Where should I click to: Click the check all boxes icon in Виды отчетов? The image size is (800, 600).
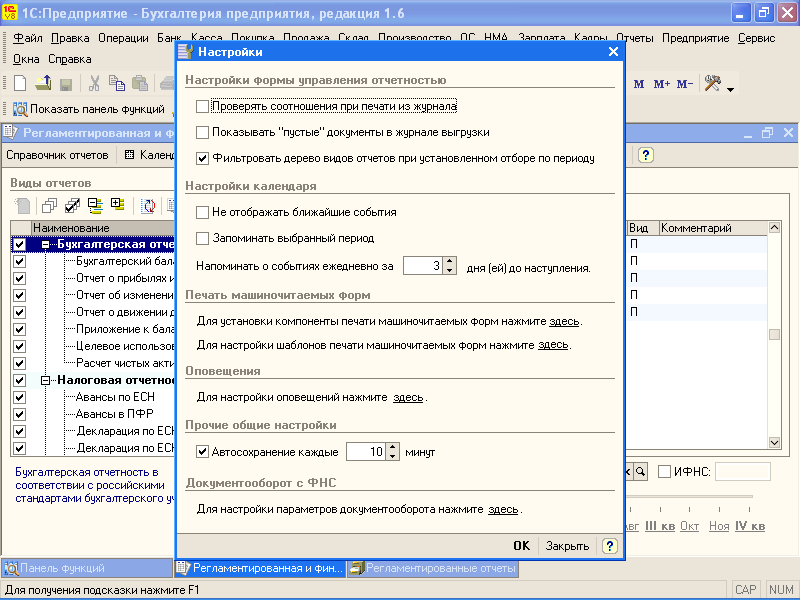[x=72, y=206]
